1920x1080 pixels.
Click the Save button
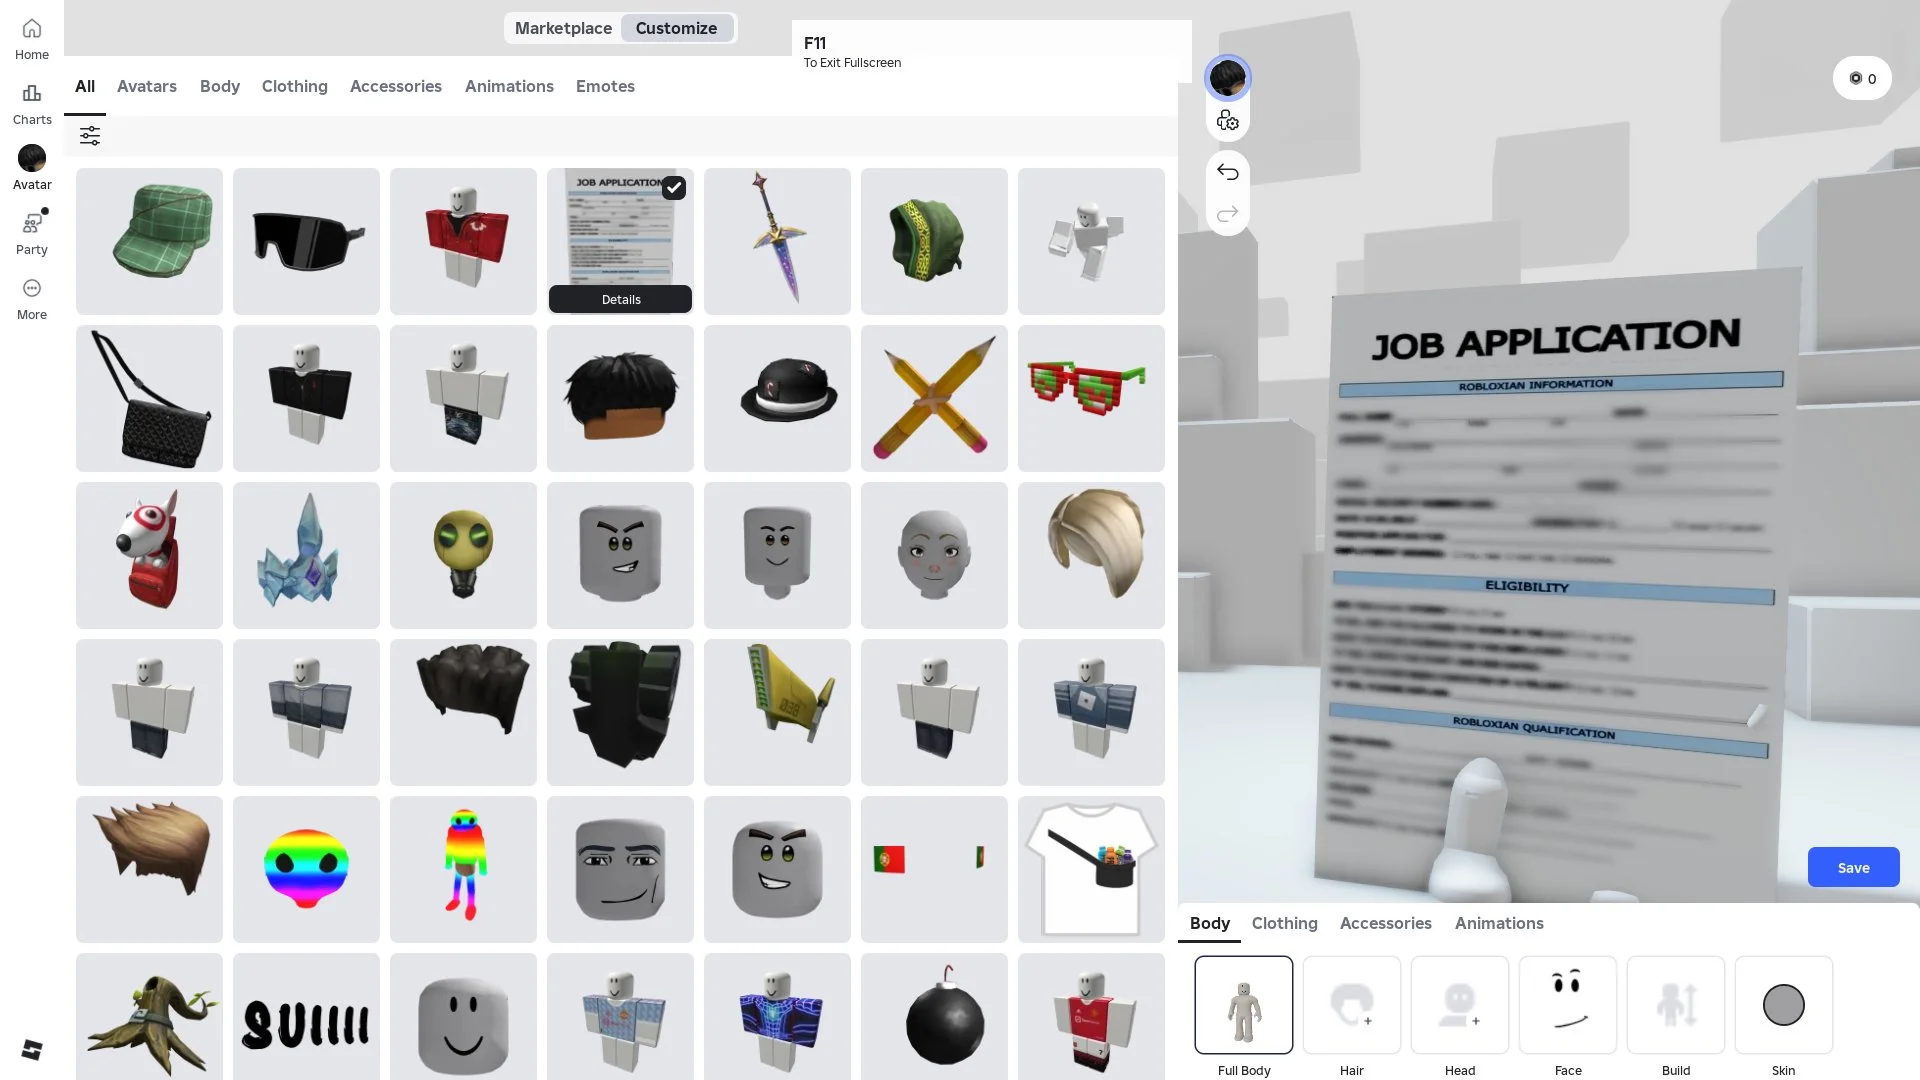click(1852, 867)
